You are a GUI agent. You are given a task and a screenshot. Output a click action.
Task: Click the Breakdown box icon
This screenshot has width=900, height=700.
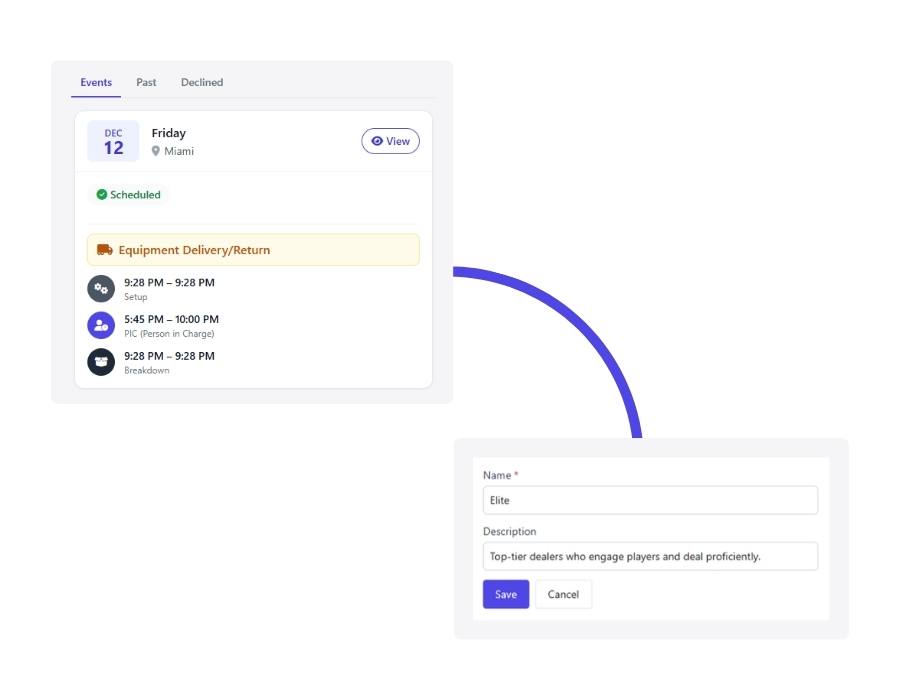pyautogui.click(x=101, y=362)
